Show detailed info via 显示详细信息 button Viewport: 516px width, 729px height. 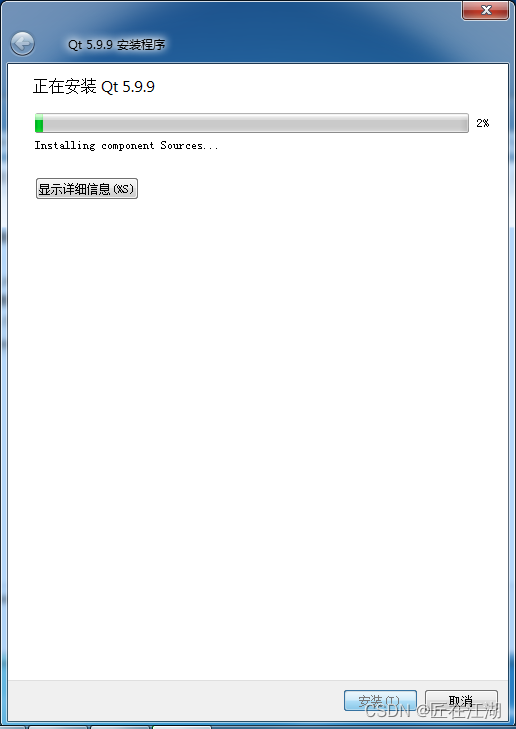pyautogui.click(x=87, y=189)
